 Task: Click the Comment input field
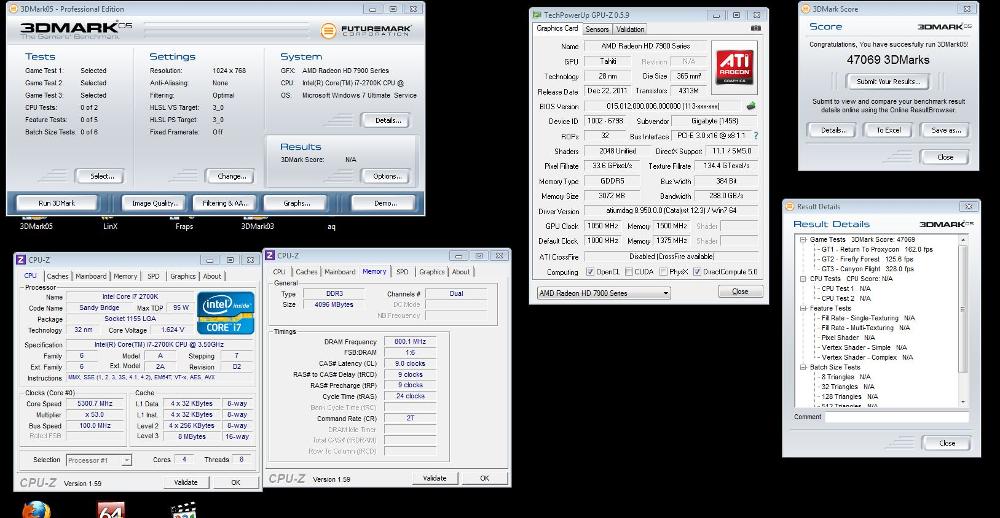click(897, 417)
